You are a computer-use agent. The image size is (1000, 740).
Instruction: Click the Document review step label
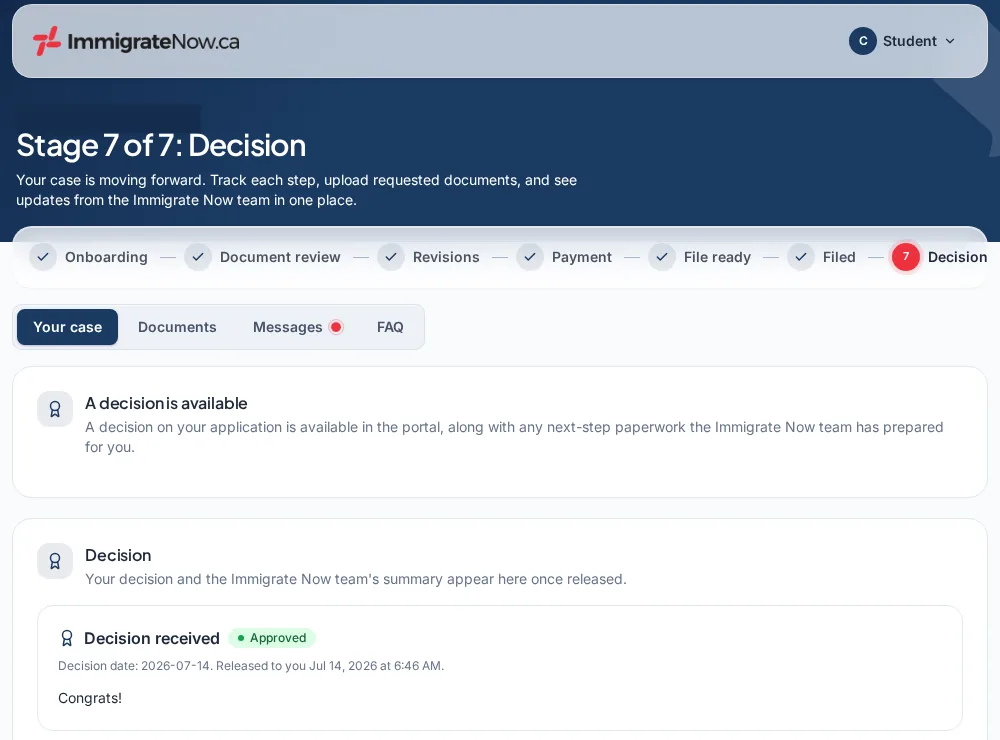tap(280, 257)
